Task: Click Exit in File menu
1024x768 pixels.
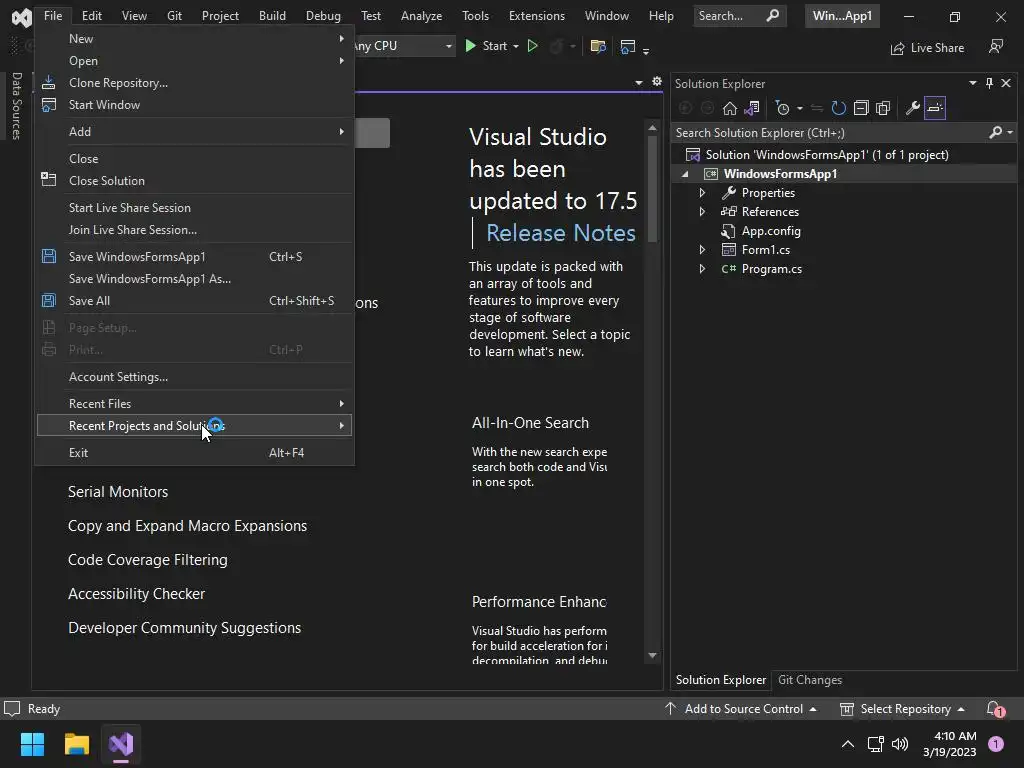Action: pyautogui.click(x=195, y=453)
